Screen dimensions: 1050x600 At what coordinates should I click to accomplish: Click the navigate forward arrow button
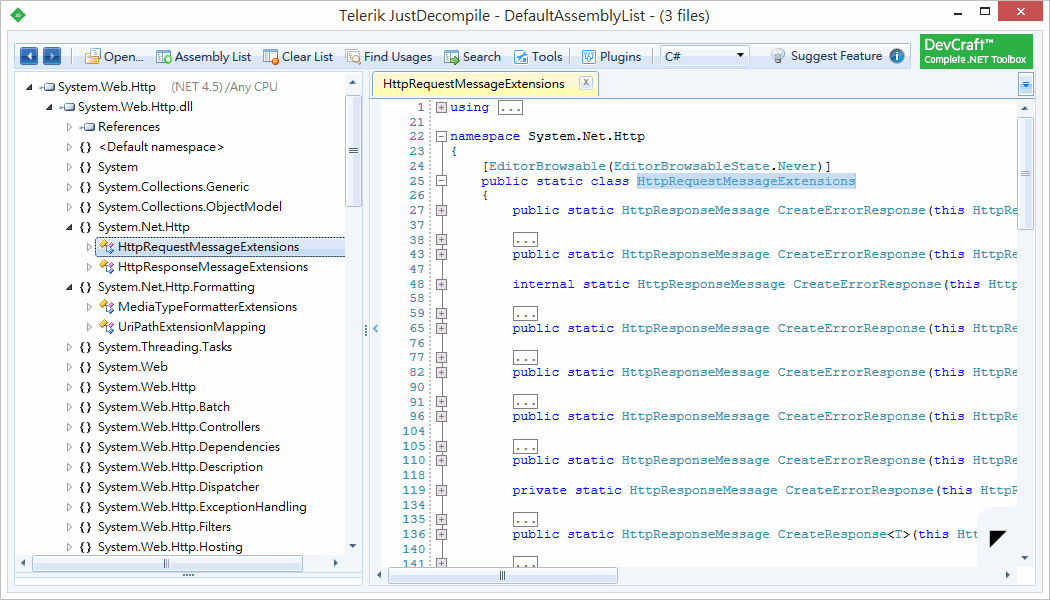click(52, 56)
